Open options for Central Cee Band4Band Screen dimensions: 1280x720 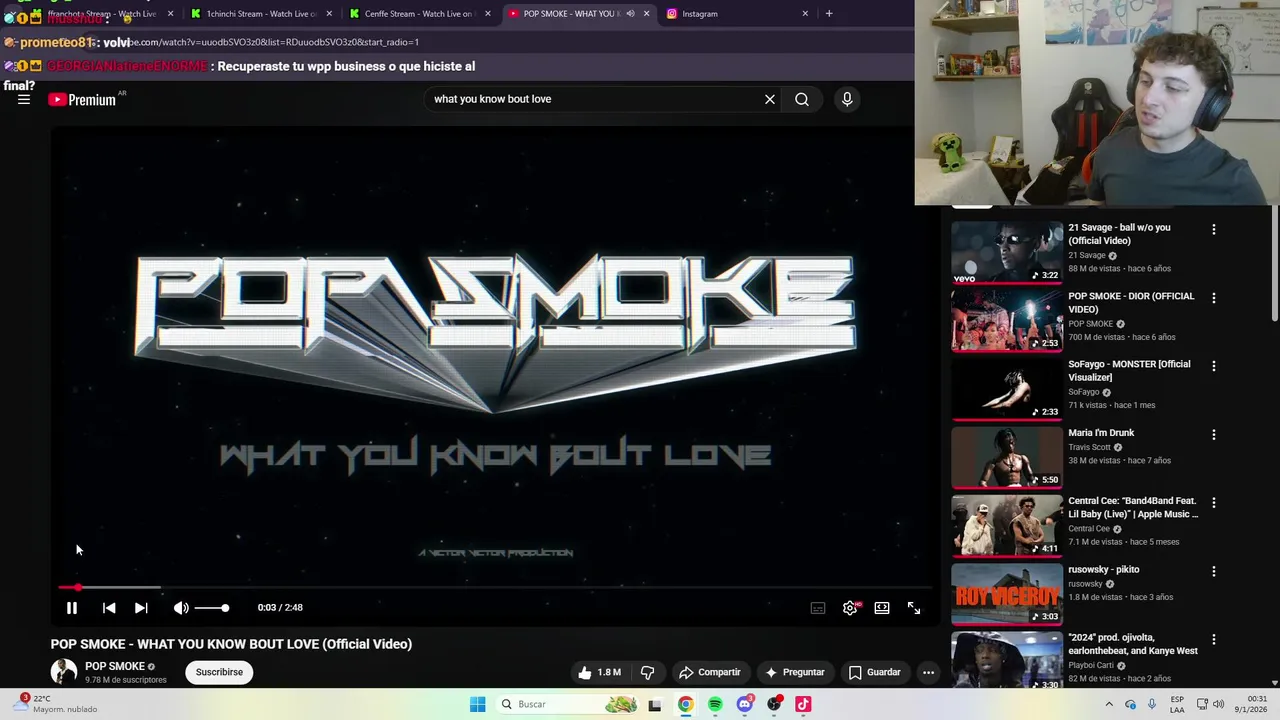pyautogui.click(x=1214, y=503)
